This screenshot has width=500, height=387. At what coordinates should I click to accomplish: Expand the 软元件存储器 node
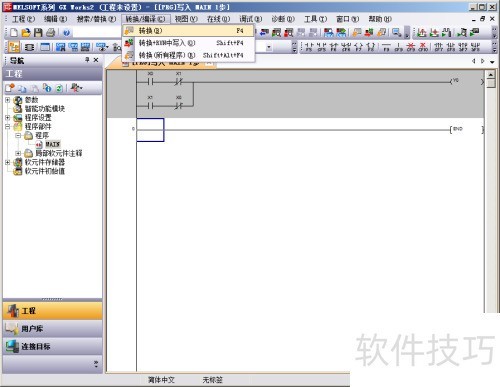click(8, 162)
